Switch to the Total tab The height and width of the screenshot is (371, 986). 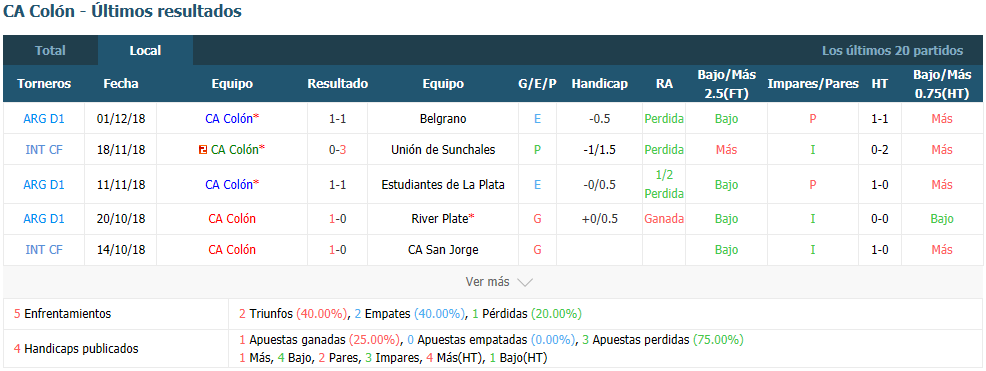(50, 50)
